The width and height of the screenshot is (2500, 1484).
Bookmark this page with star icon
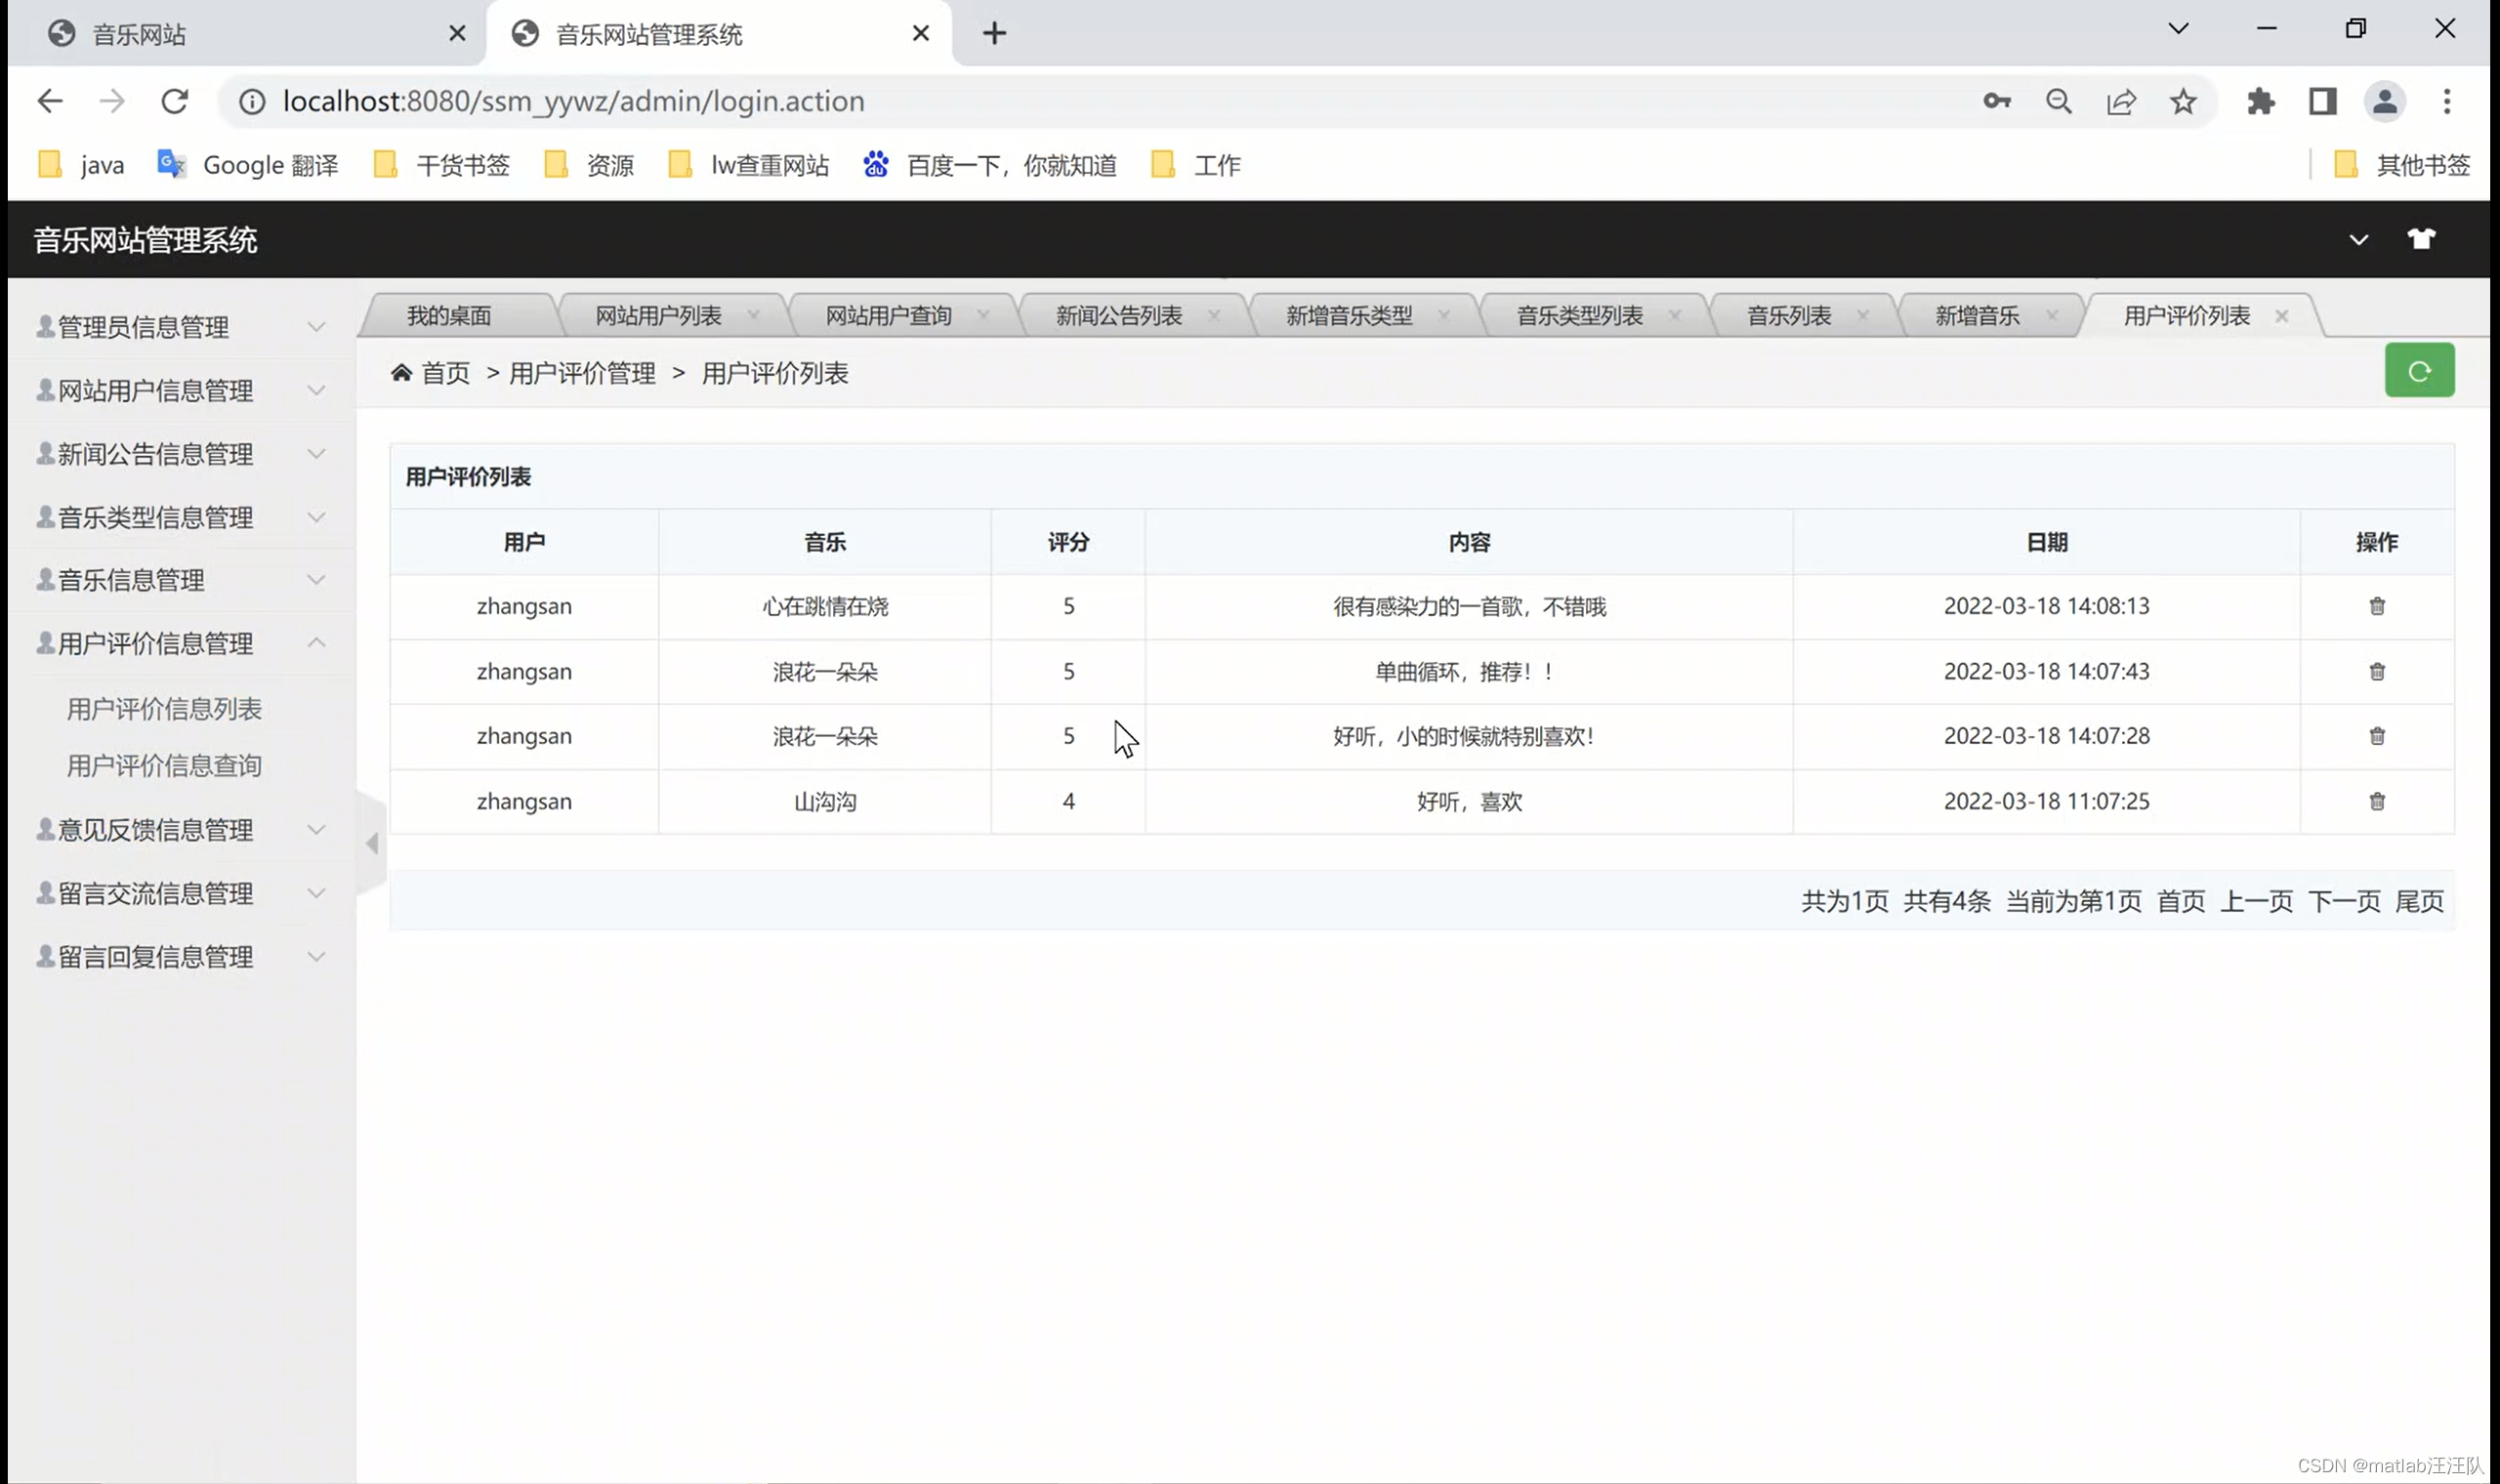click(2183, 101)
